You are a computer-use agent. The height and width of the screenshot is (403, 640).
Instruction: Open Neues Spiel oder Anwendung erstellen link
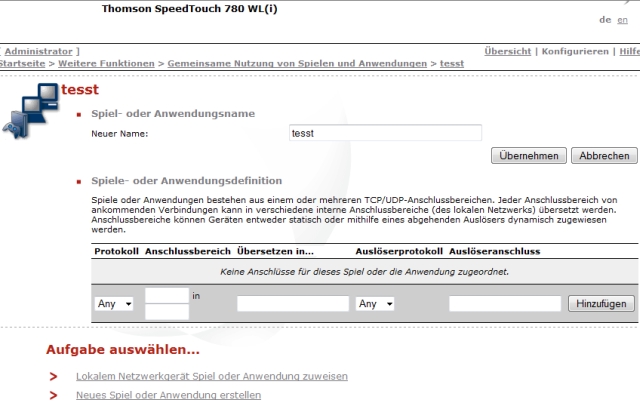(x=169, y=395)
